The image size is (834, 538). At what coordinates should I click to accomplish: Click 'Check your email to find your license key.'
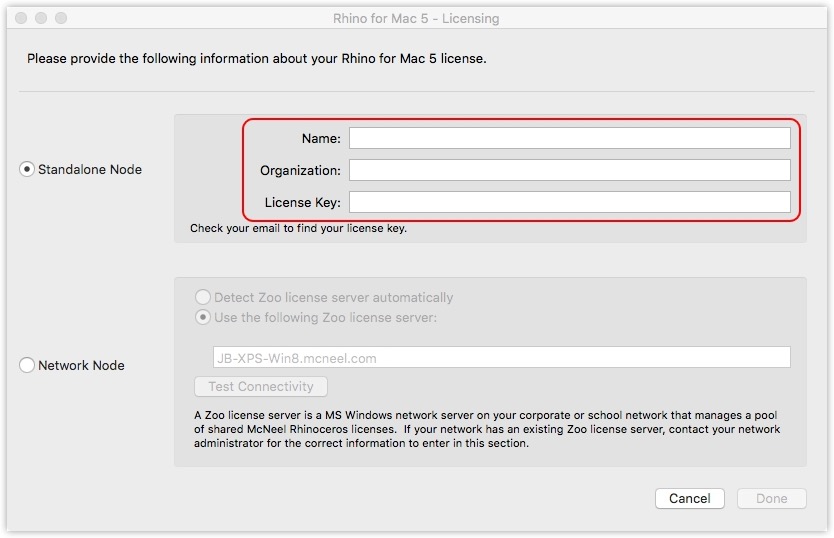[298, 228]
